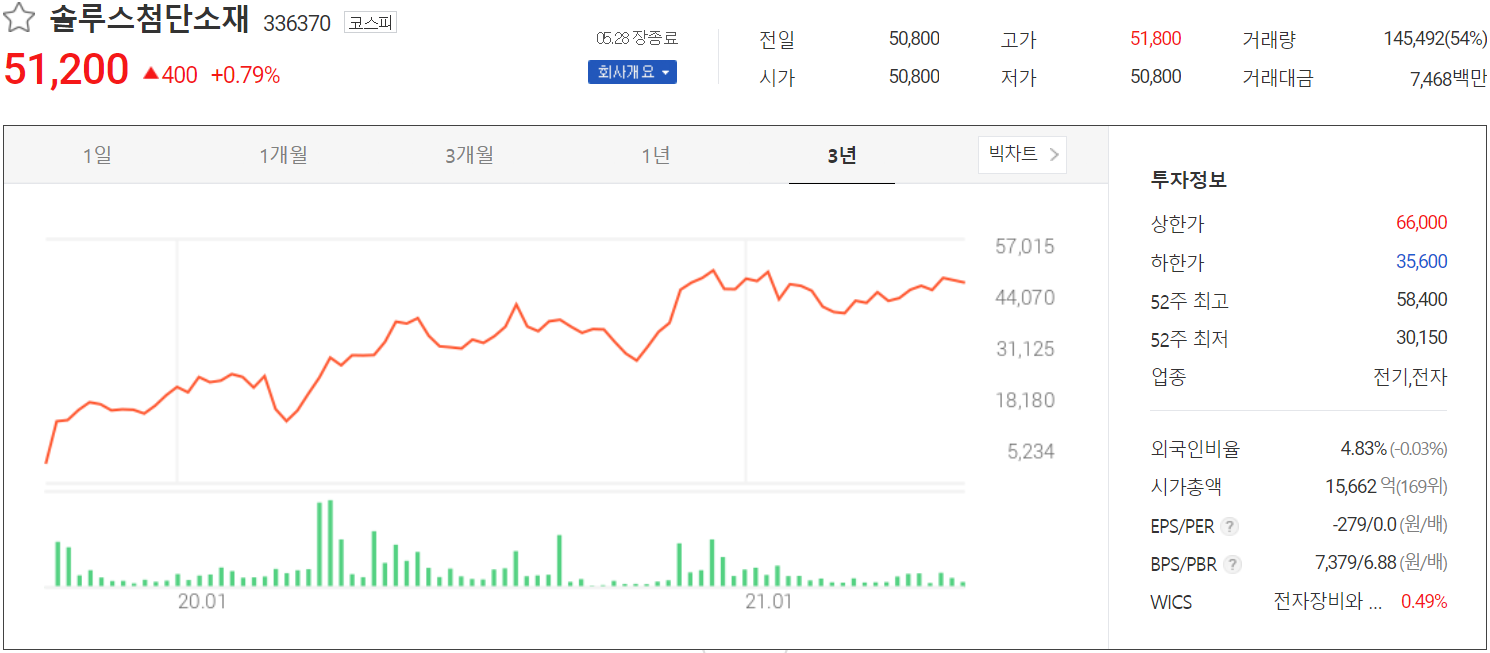Click help icon next to EPS/PER
This screenshot has height=653, width=1490.
coord(1230,526)
